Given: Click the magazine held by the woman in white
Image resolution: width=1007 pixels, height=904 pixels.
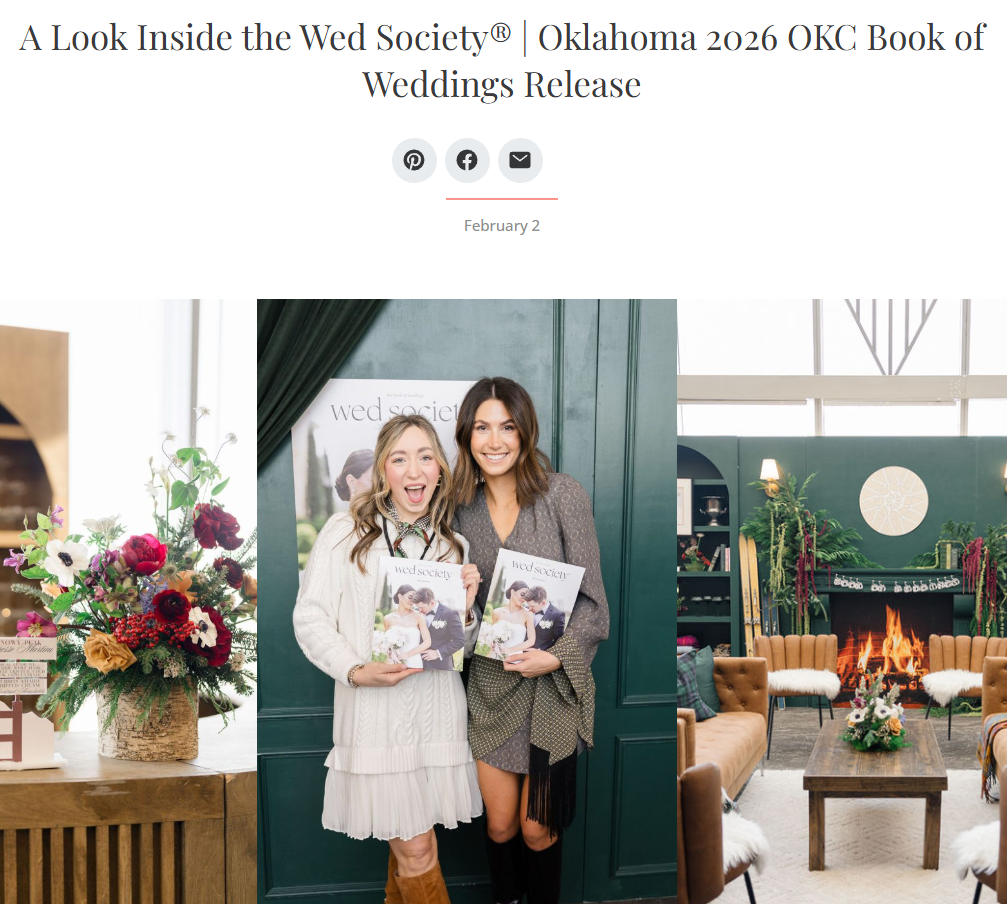Looking at the screenshot, I should click(x=419, y=613).
